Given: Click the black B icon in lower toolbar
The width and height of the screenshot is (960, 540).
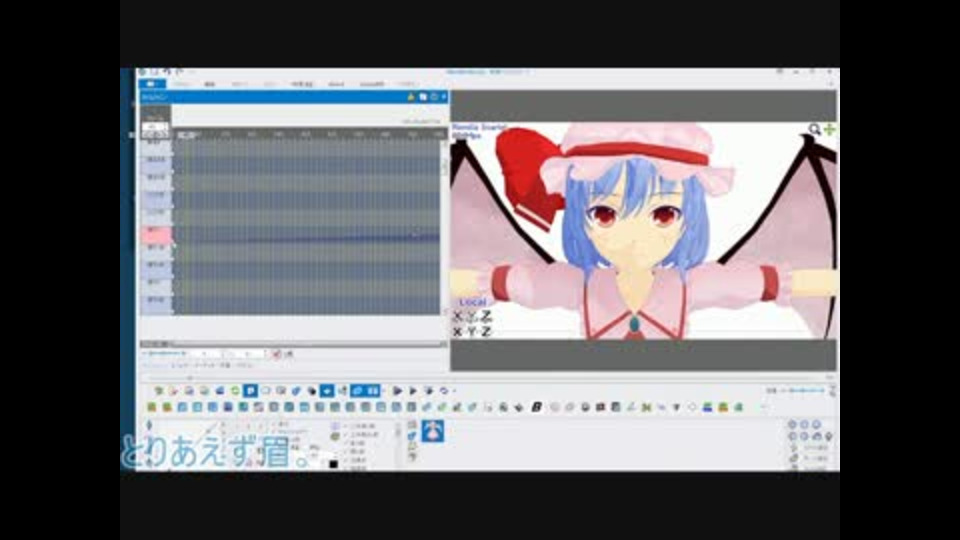Looking at the screenshot, I should [x=536, y=407].
